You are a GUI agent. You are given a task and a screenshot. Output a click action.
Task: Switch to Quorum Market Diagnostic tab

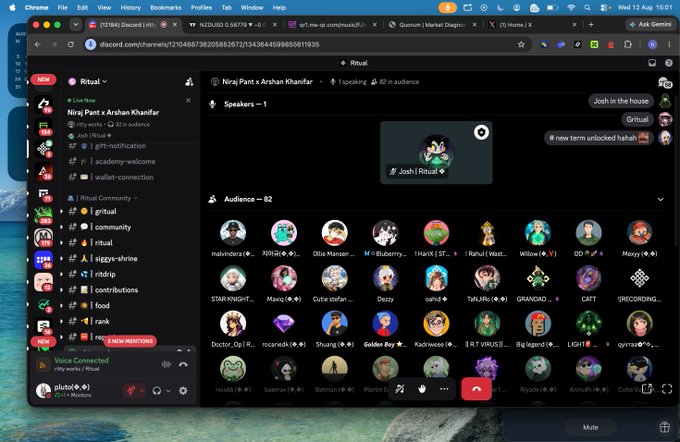coord(432,25)
